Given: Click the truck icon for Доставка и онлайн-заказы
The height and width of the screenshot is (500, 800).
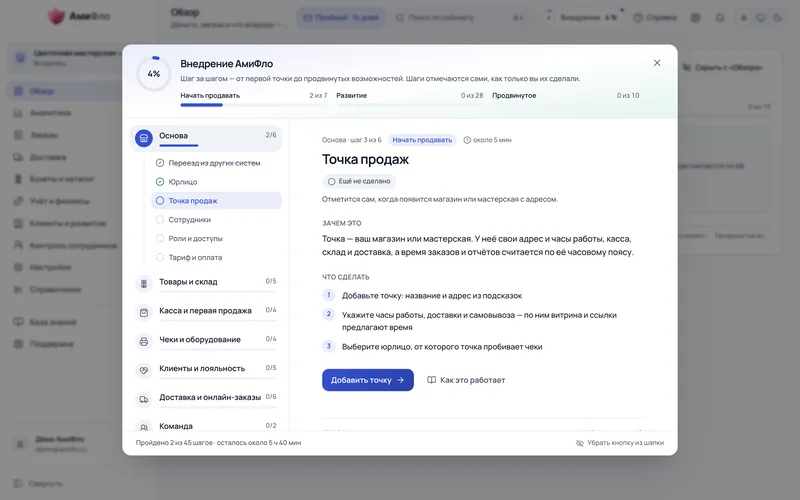Looking at the screenshot, I should point(144,399).
